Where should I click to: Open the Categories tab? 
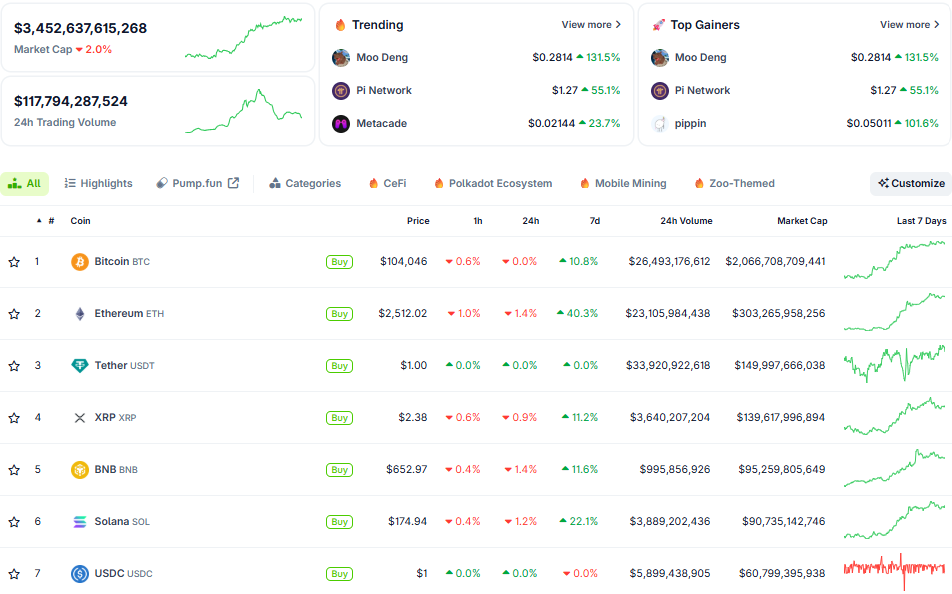[x=305, y=184]
